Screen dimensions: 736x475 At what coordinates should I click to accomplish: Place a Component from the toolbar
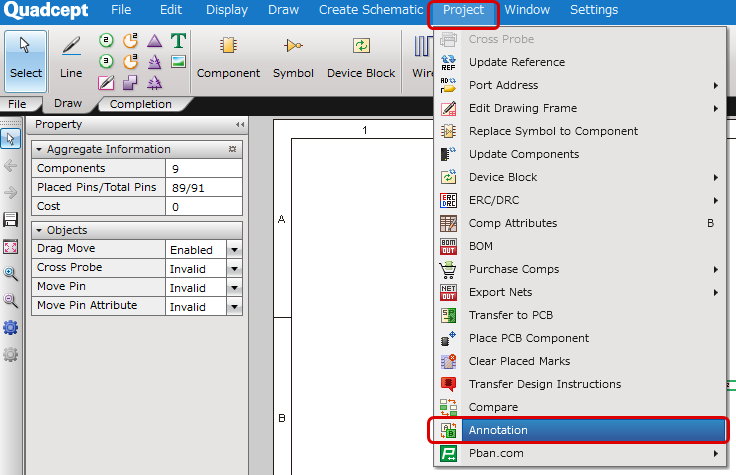(228, 59)
